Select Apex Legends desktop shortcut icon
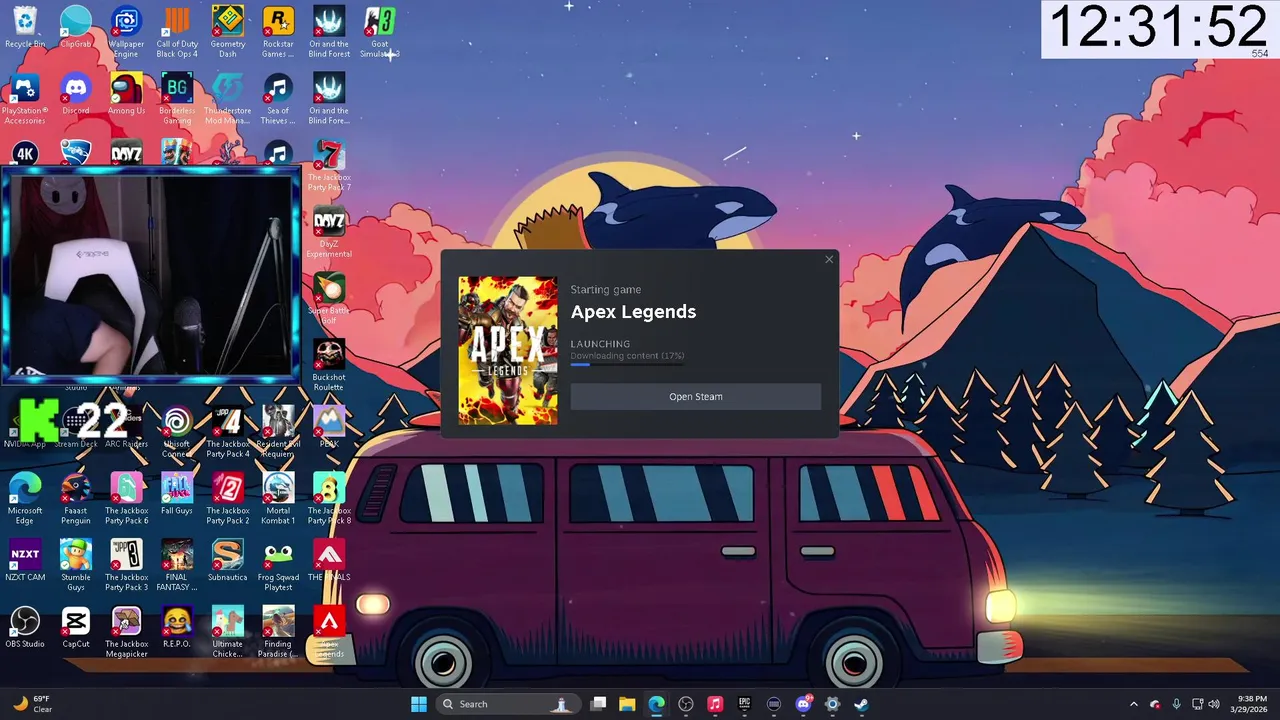 point(329,633)
